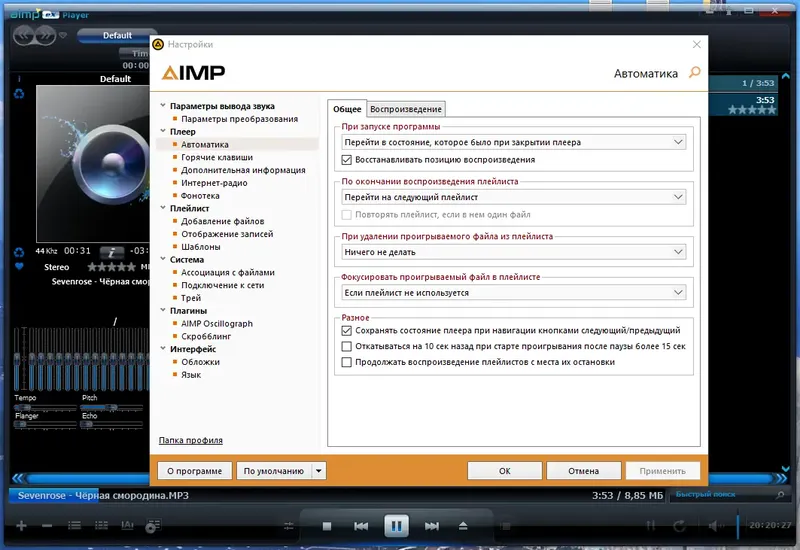The width and height of the screenshot is (800, 550).
Task: Click the album art speaker thumbnail
Action: [93, 163]
